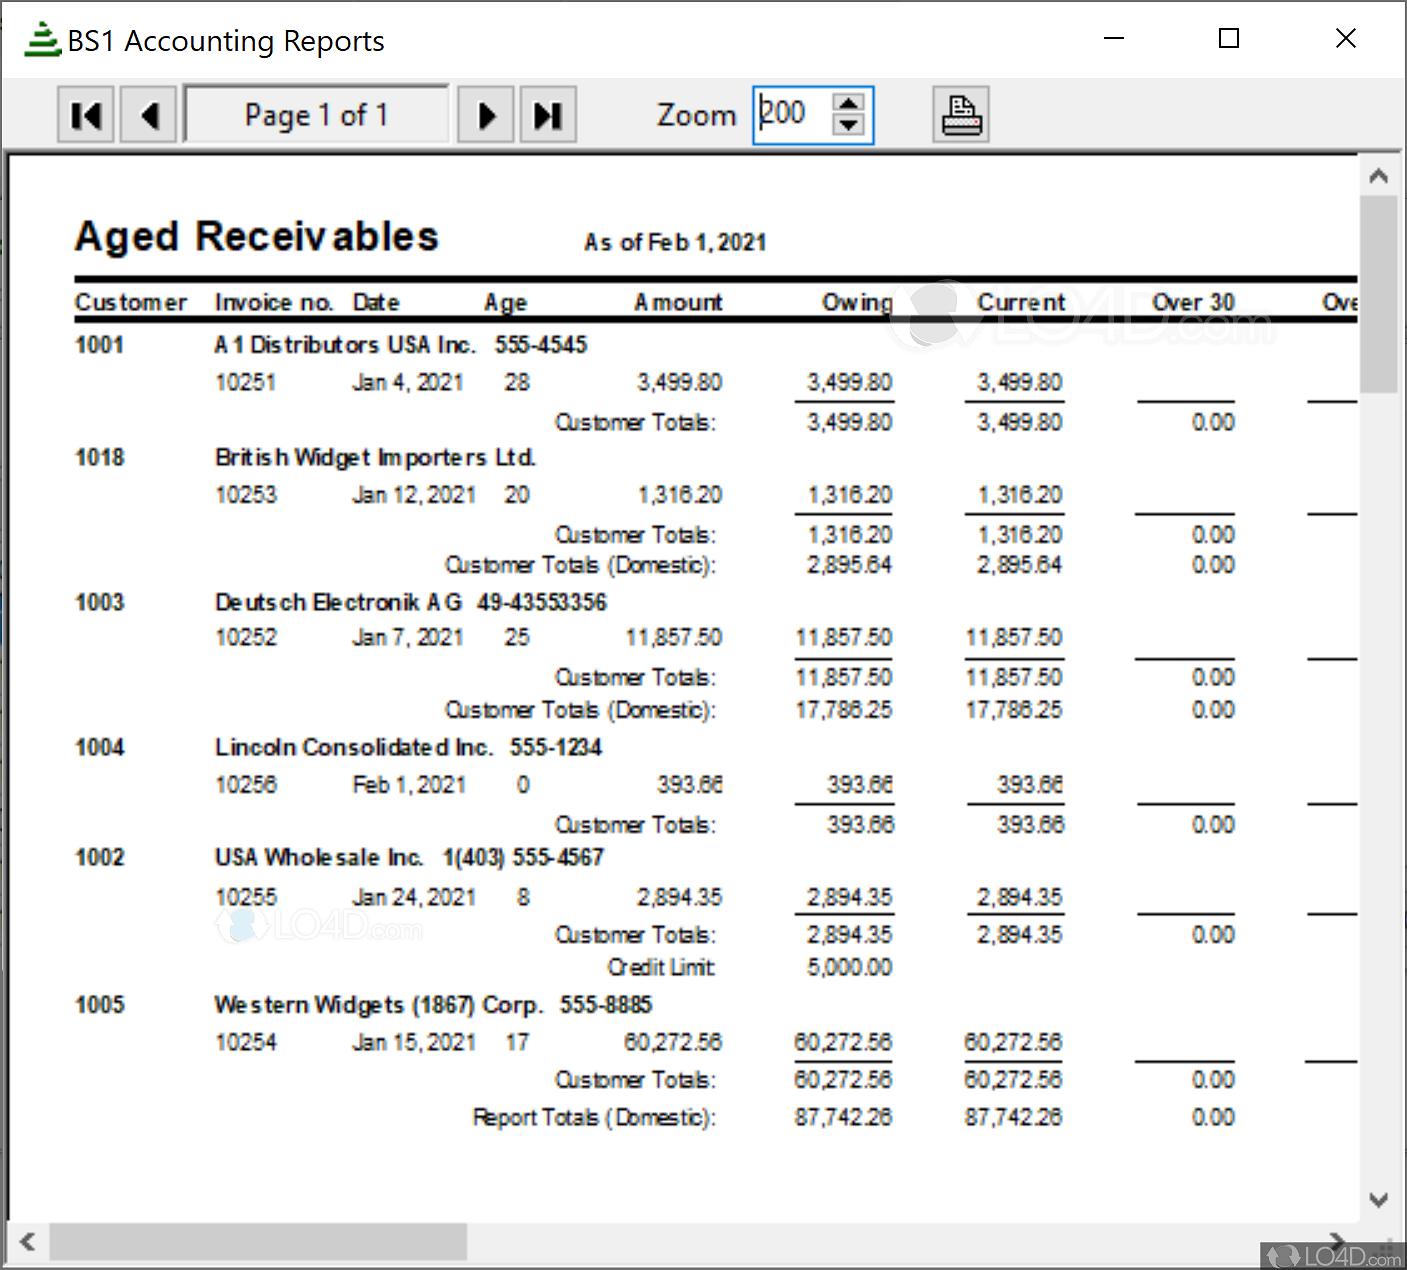Image resolution: width=1407 pixels, height=1270 pixels.
Task: Click the Credit Limit label
Action: [661, 967]
